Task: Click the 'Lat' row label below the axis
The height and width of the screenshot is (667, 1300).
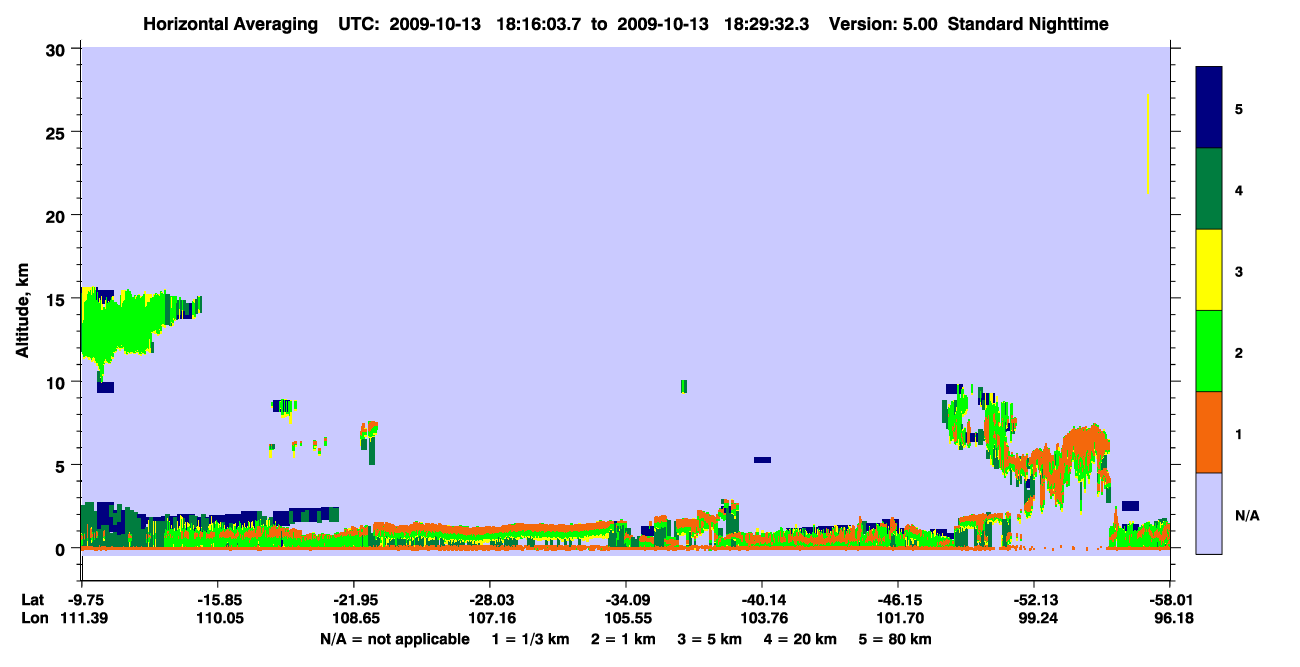Action: point(33,600)
